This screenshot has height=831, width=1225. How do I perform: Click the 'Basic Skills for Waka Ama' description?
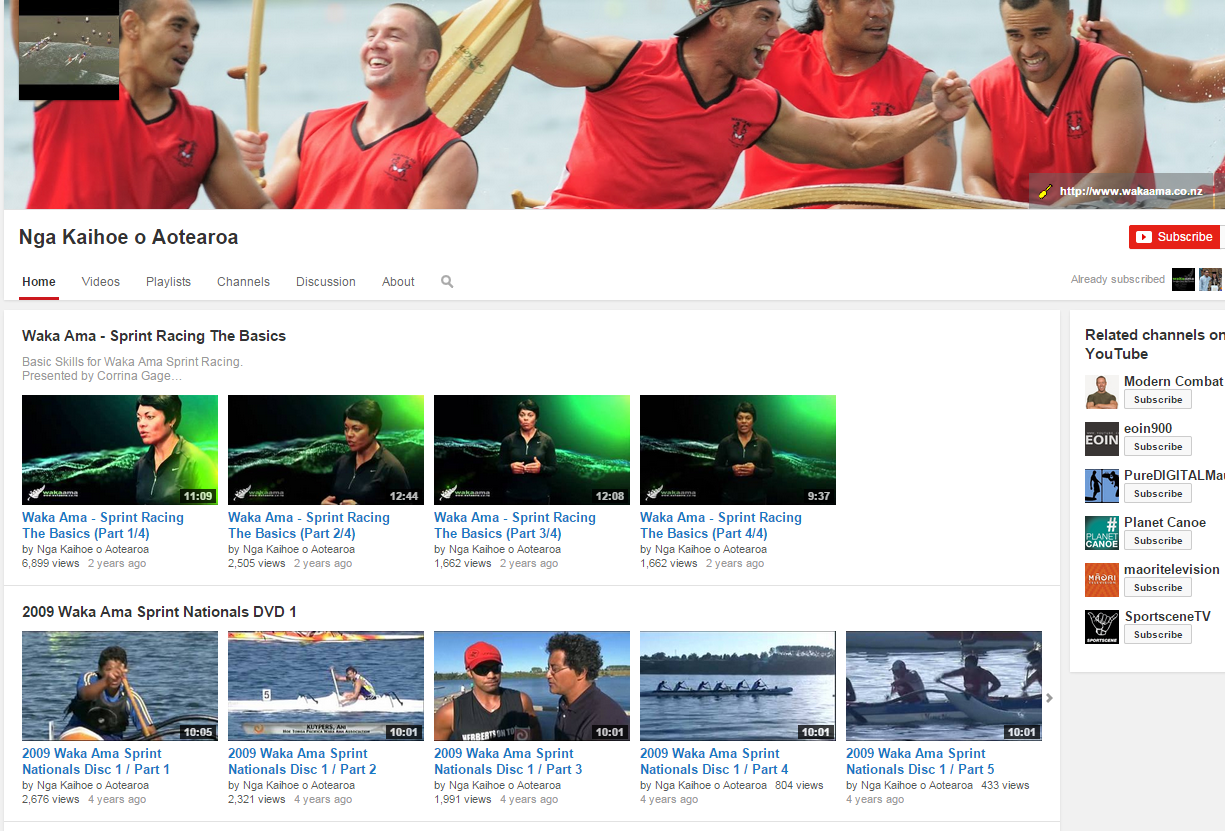coord(132,362)
